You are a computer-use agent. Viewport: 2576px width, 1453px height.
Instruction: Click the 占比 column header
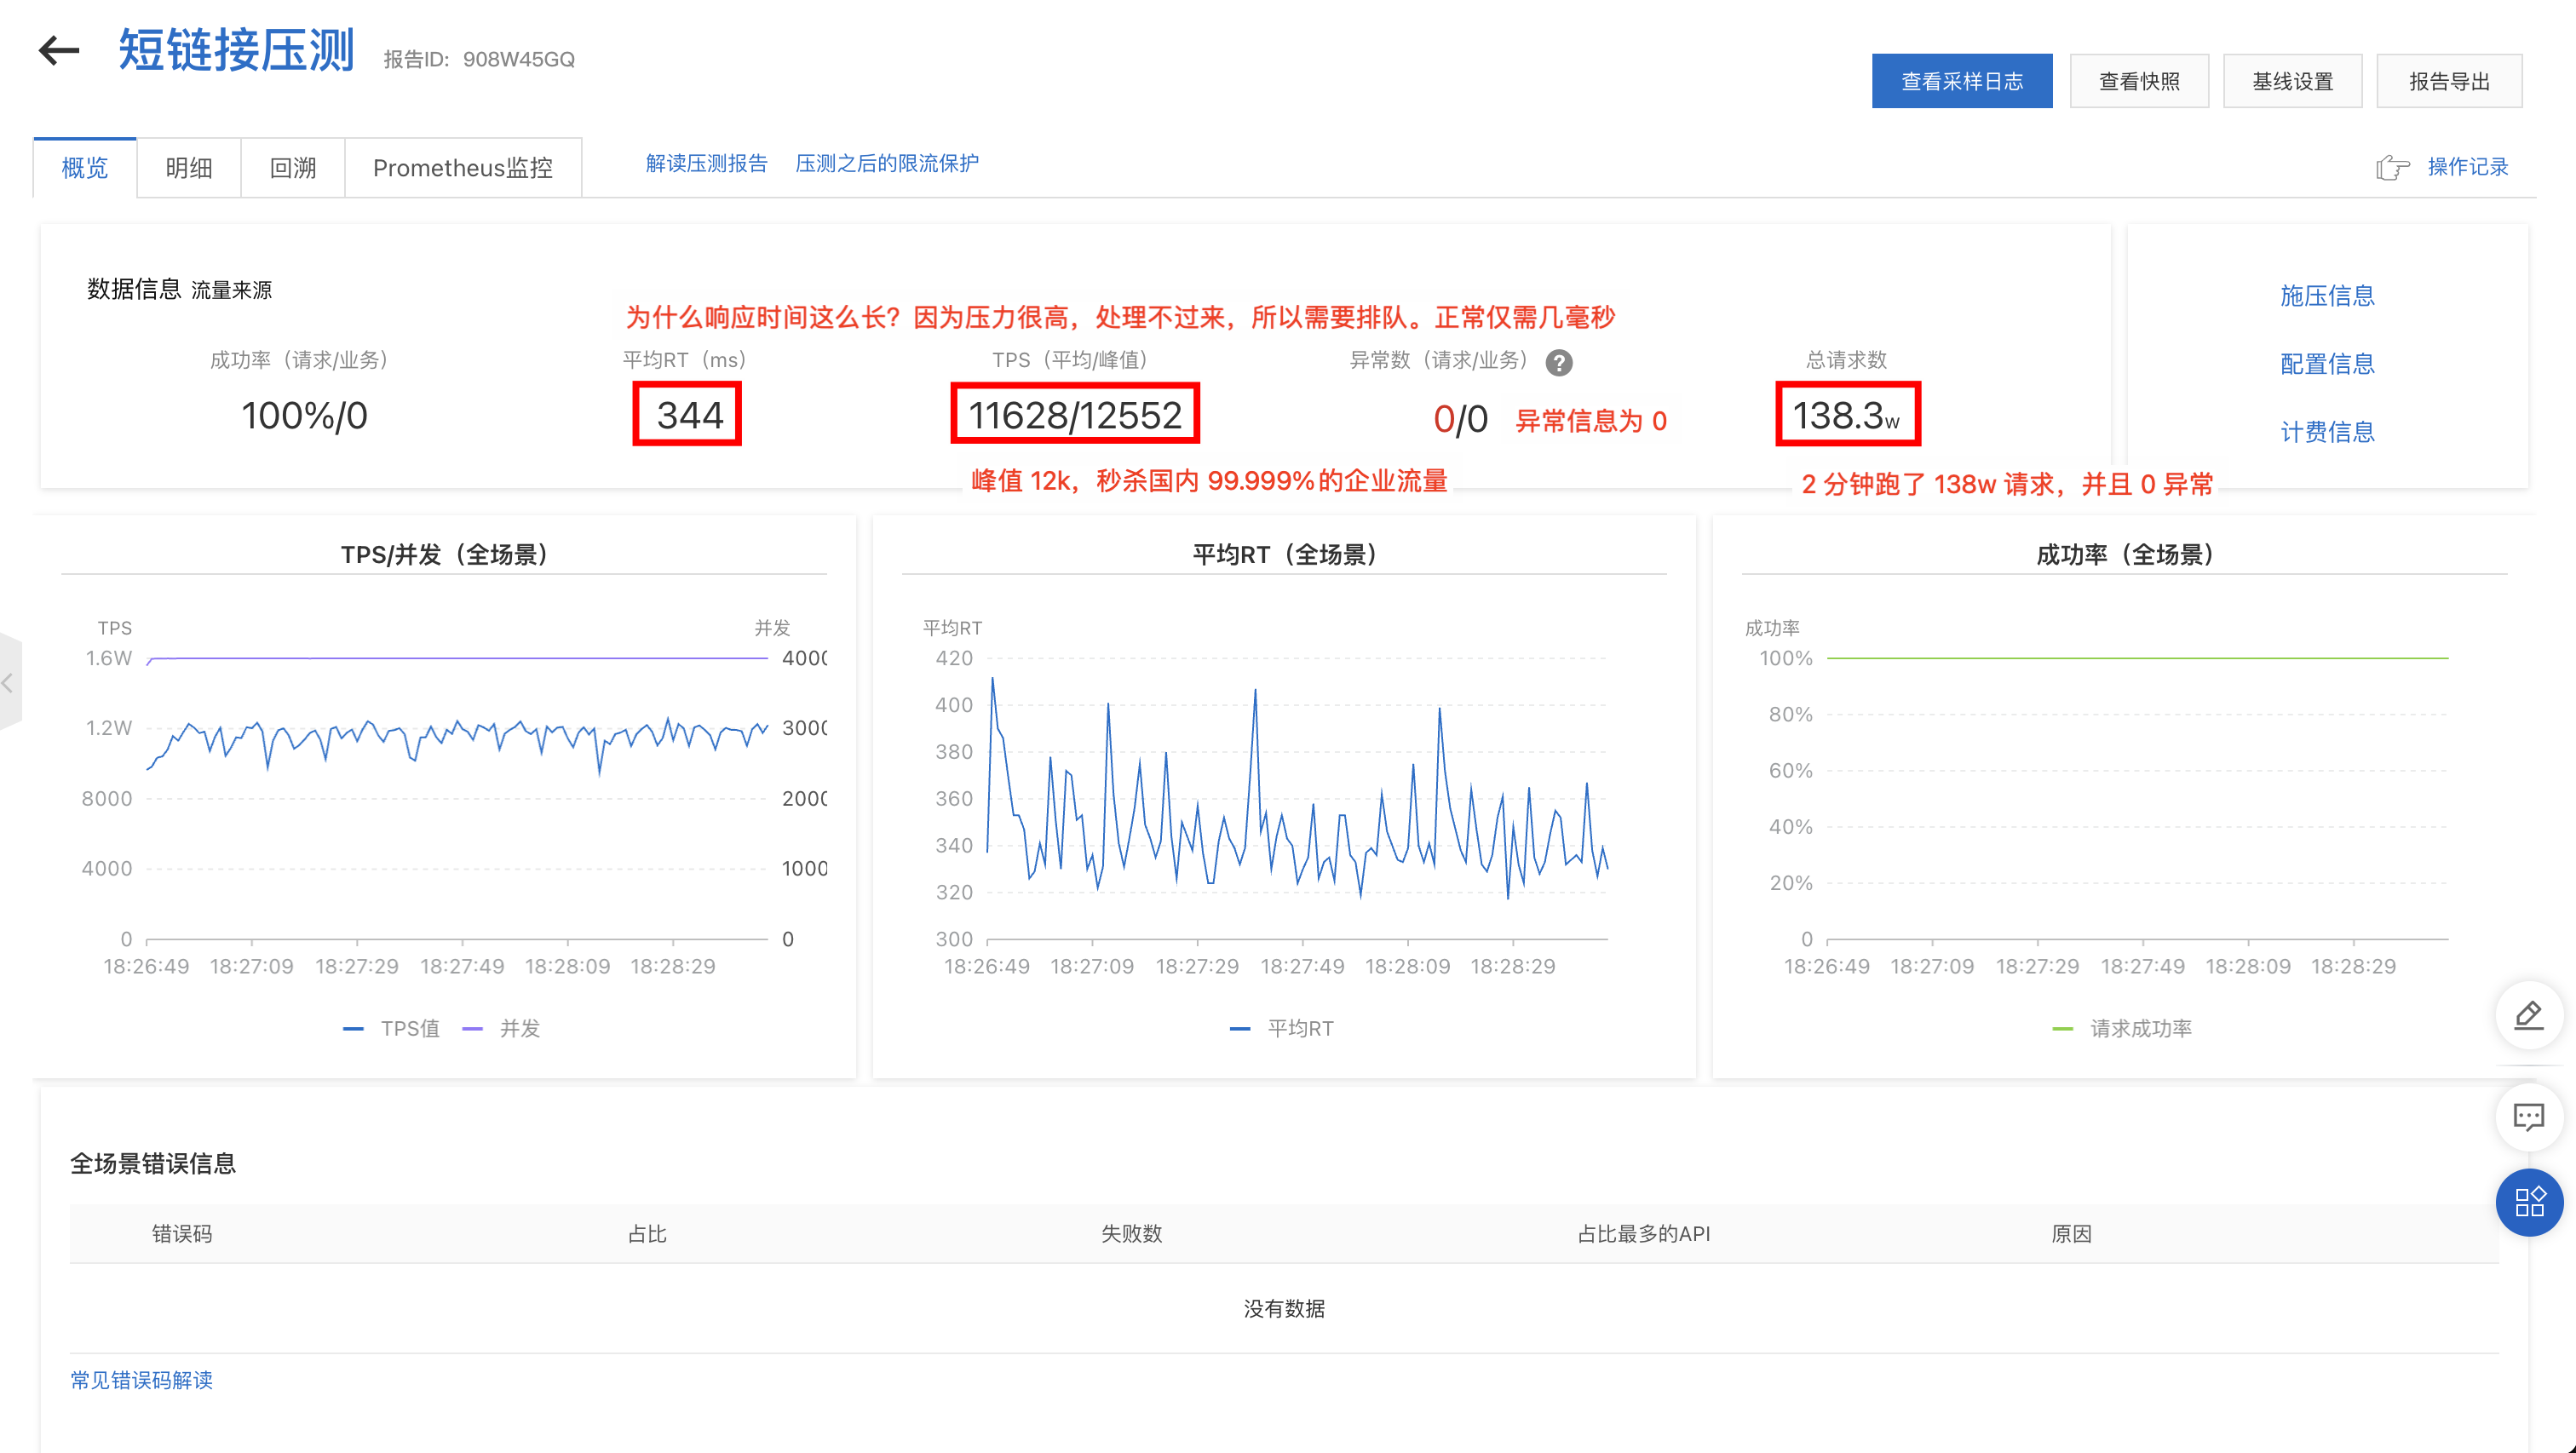tap(647, 1234)
